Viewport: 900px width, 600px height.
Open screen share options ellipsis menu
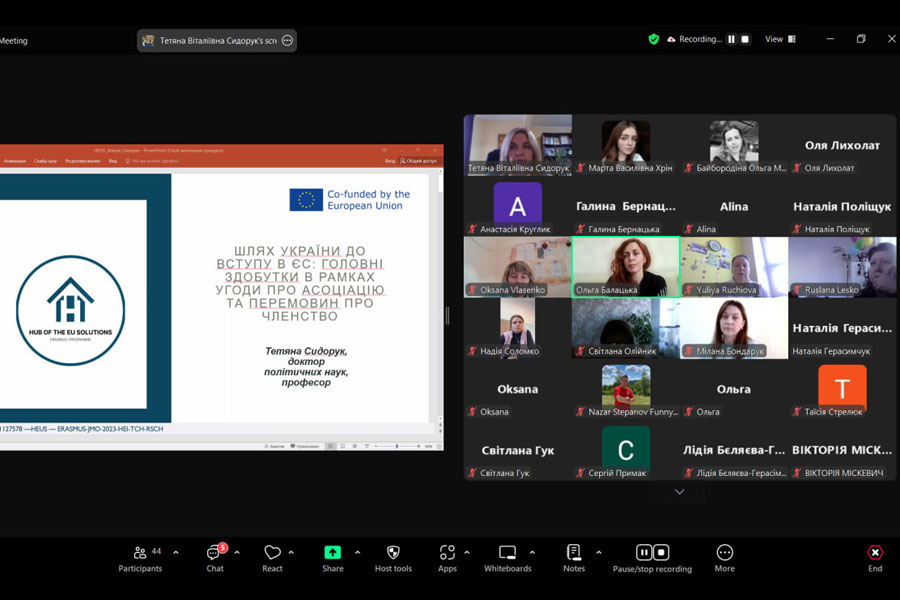287,41
